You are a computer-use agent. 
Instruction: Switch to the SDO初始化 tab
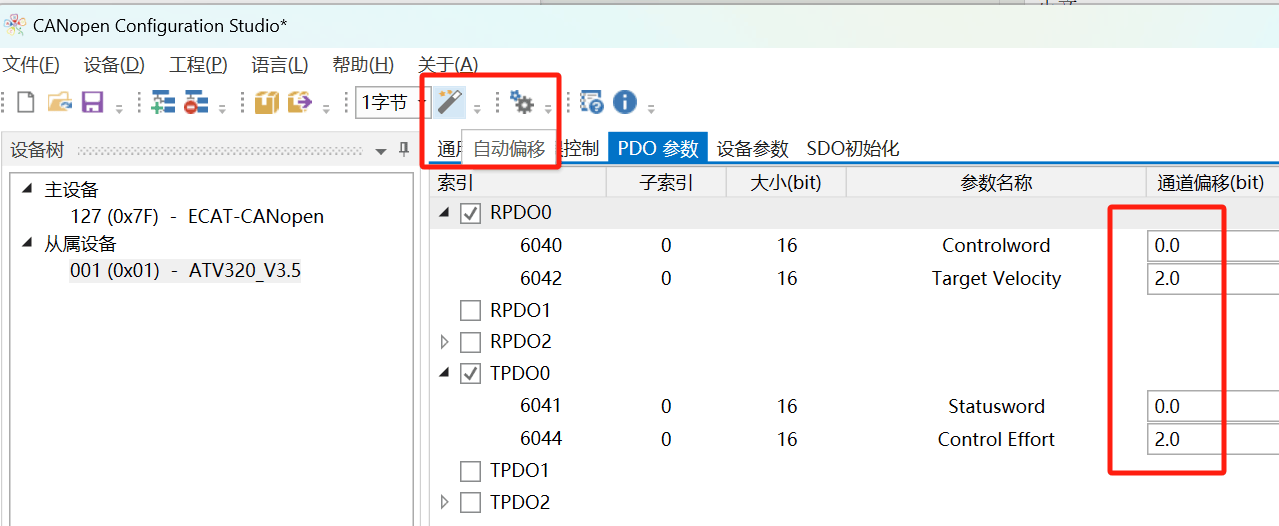tap(853, 149)
